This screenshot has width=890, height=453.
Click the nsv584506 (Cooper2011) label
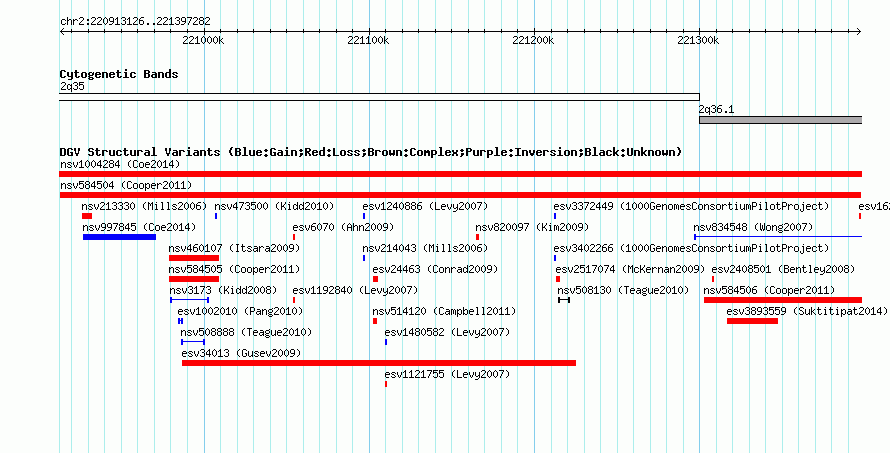(x=769, y=290)
